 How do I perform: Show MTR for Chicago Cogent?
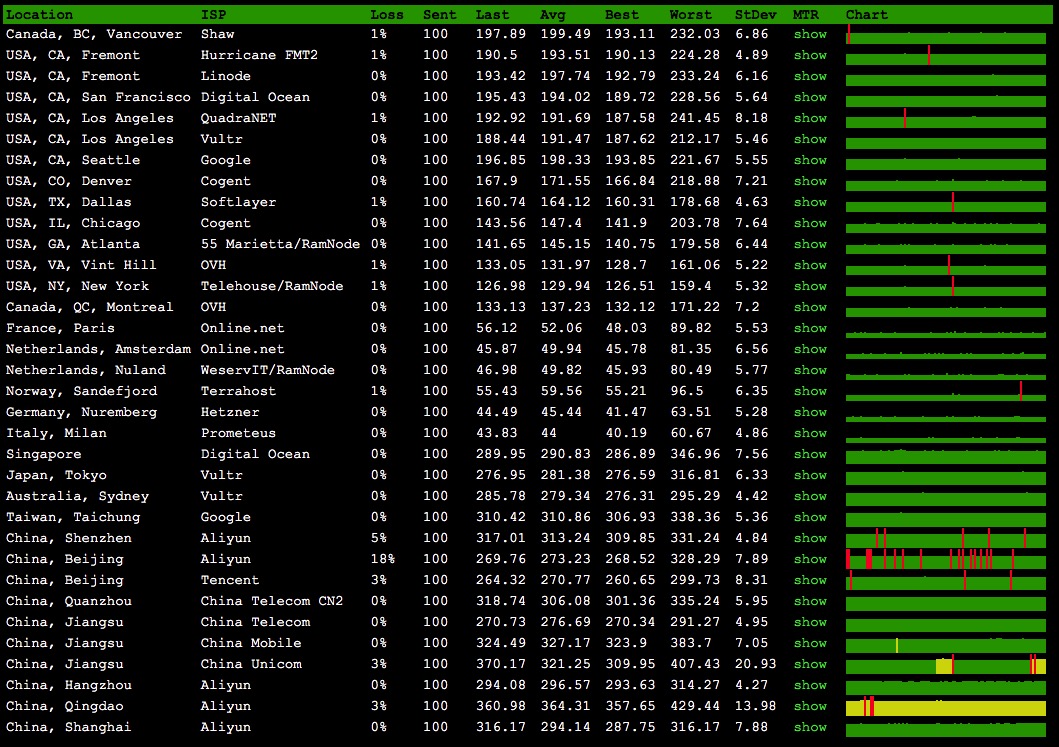point(810,222)
